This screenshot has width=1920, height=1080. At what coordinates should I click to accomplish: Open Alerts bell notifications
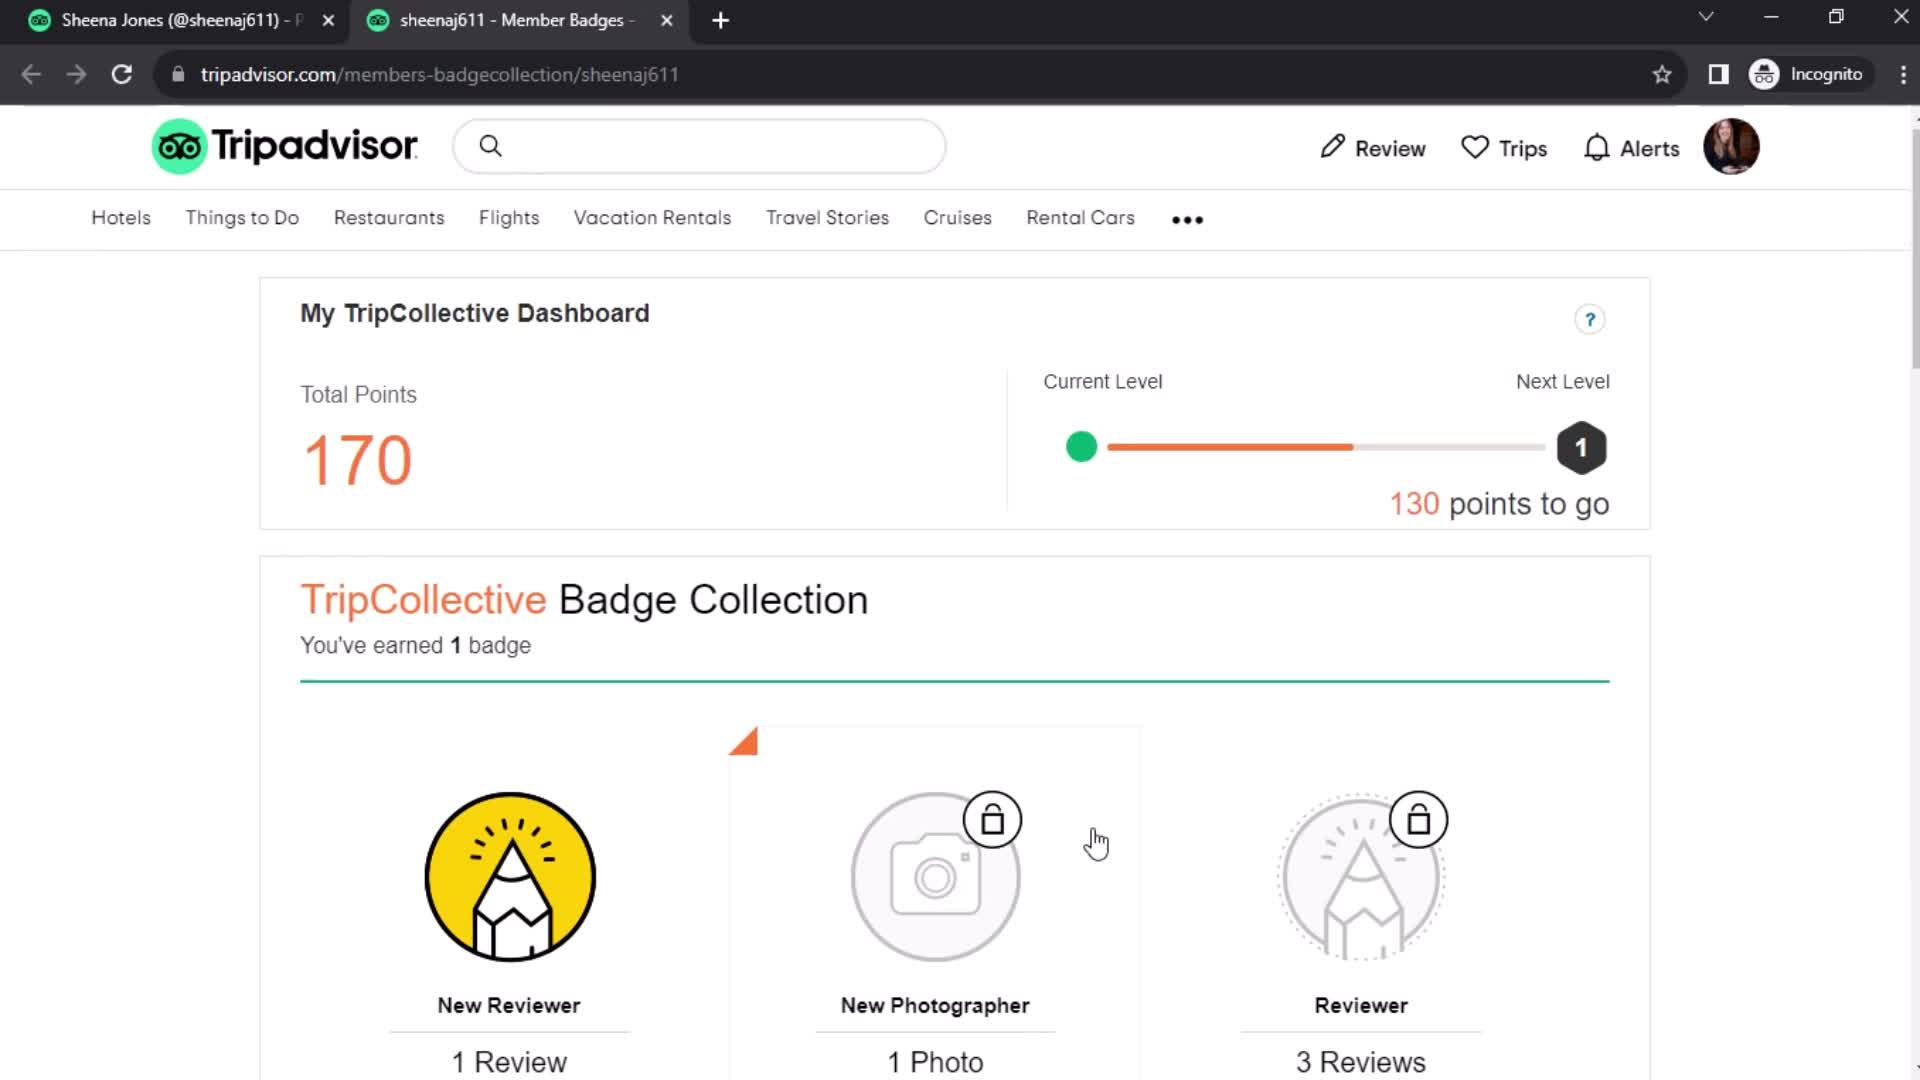tap(1631, 148)
